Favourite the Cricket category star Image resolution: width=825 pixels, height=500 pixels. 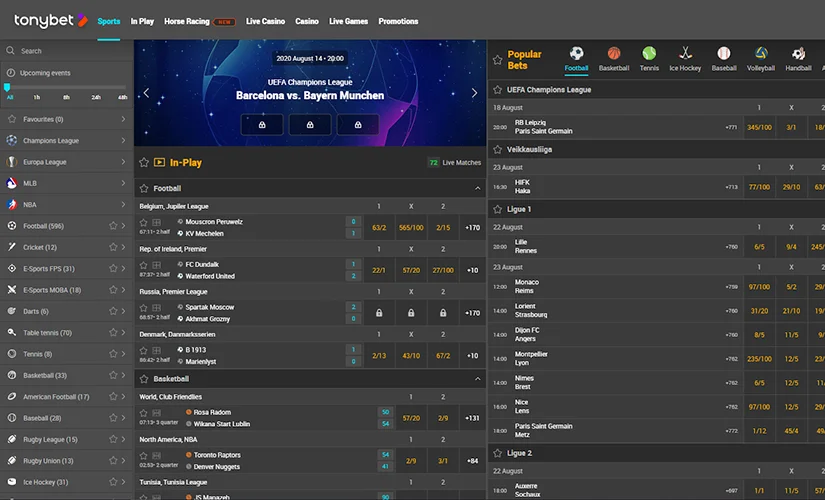click(x=113, y=247)
